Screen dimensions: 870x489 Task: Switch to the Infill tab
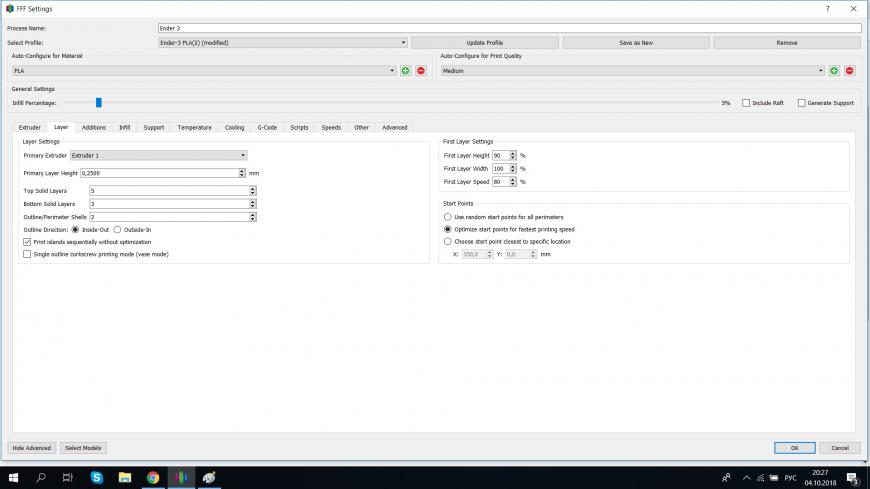point(125,128)
